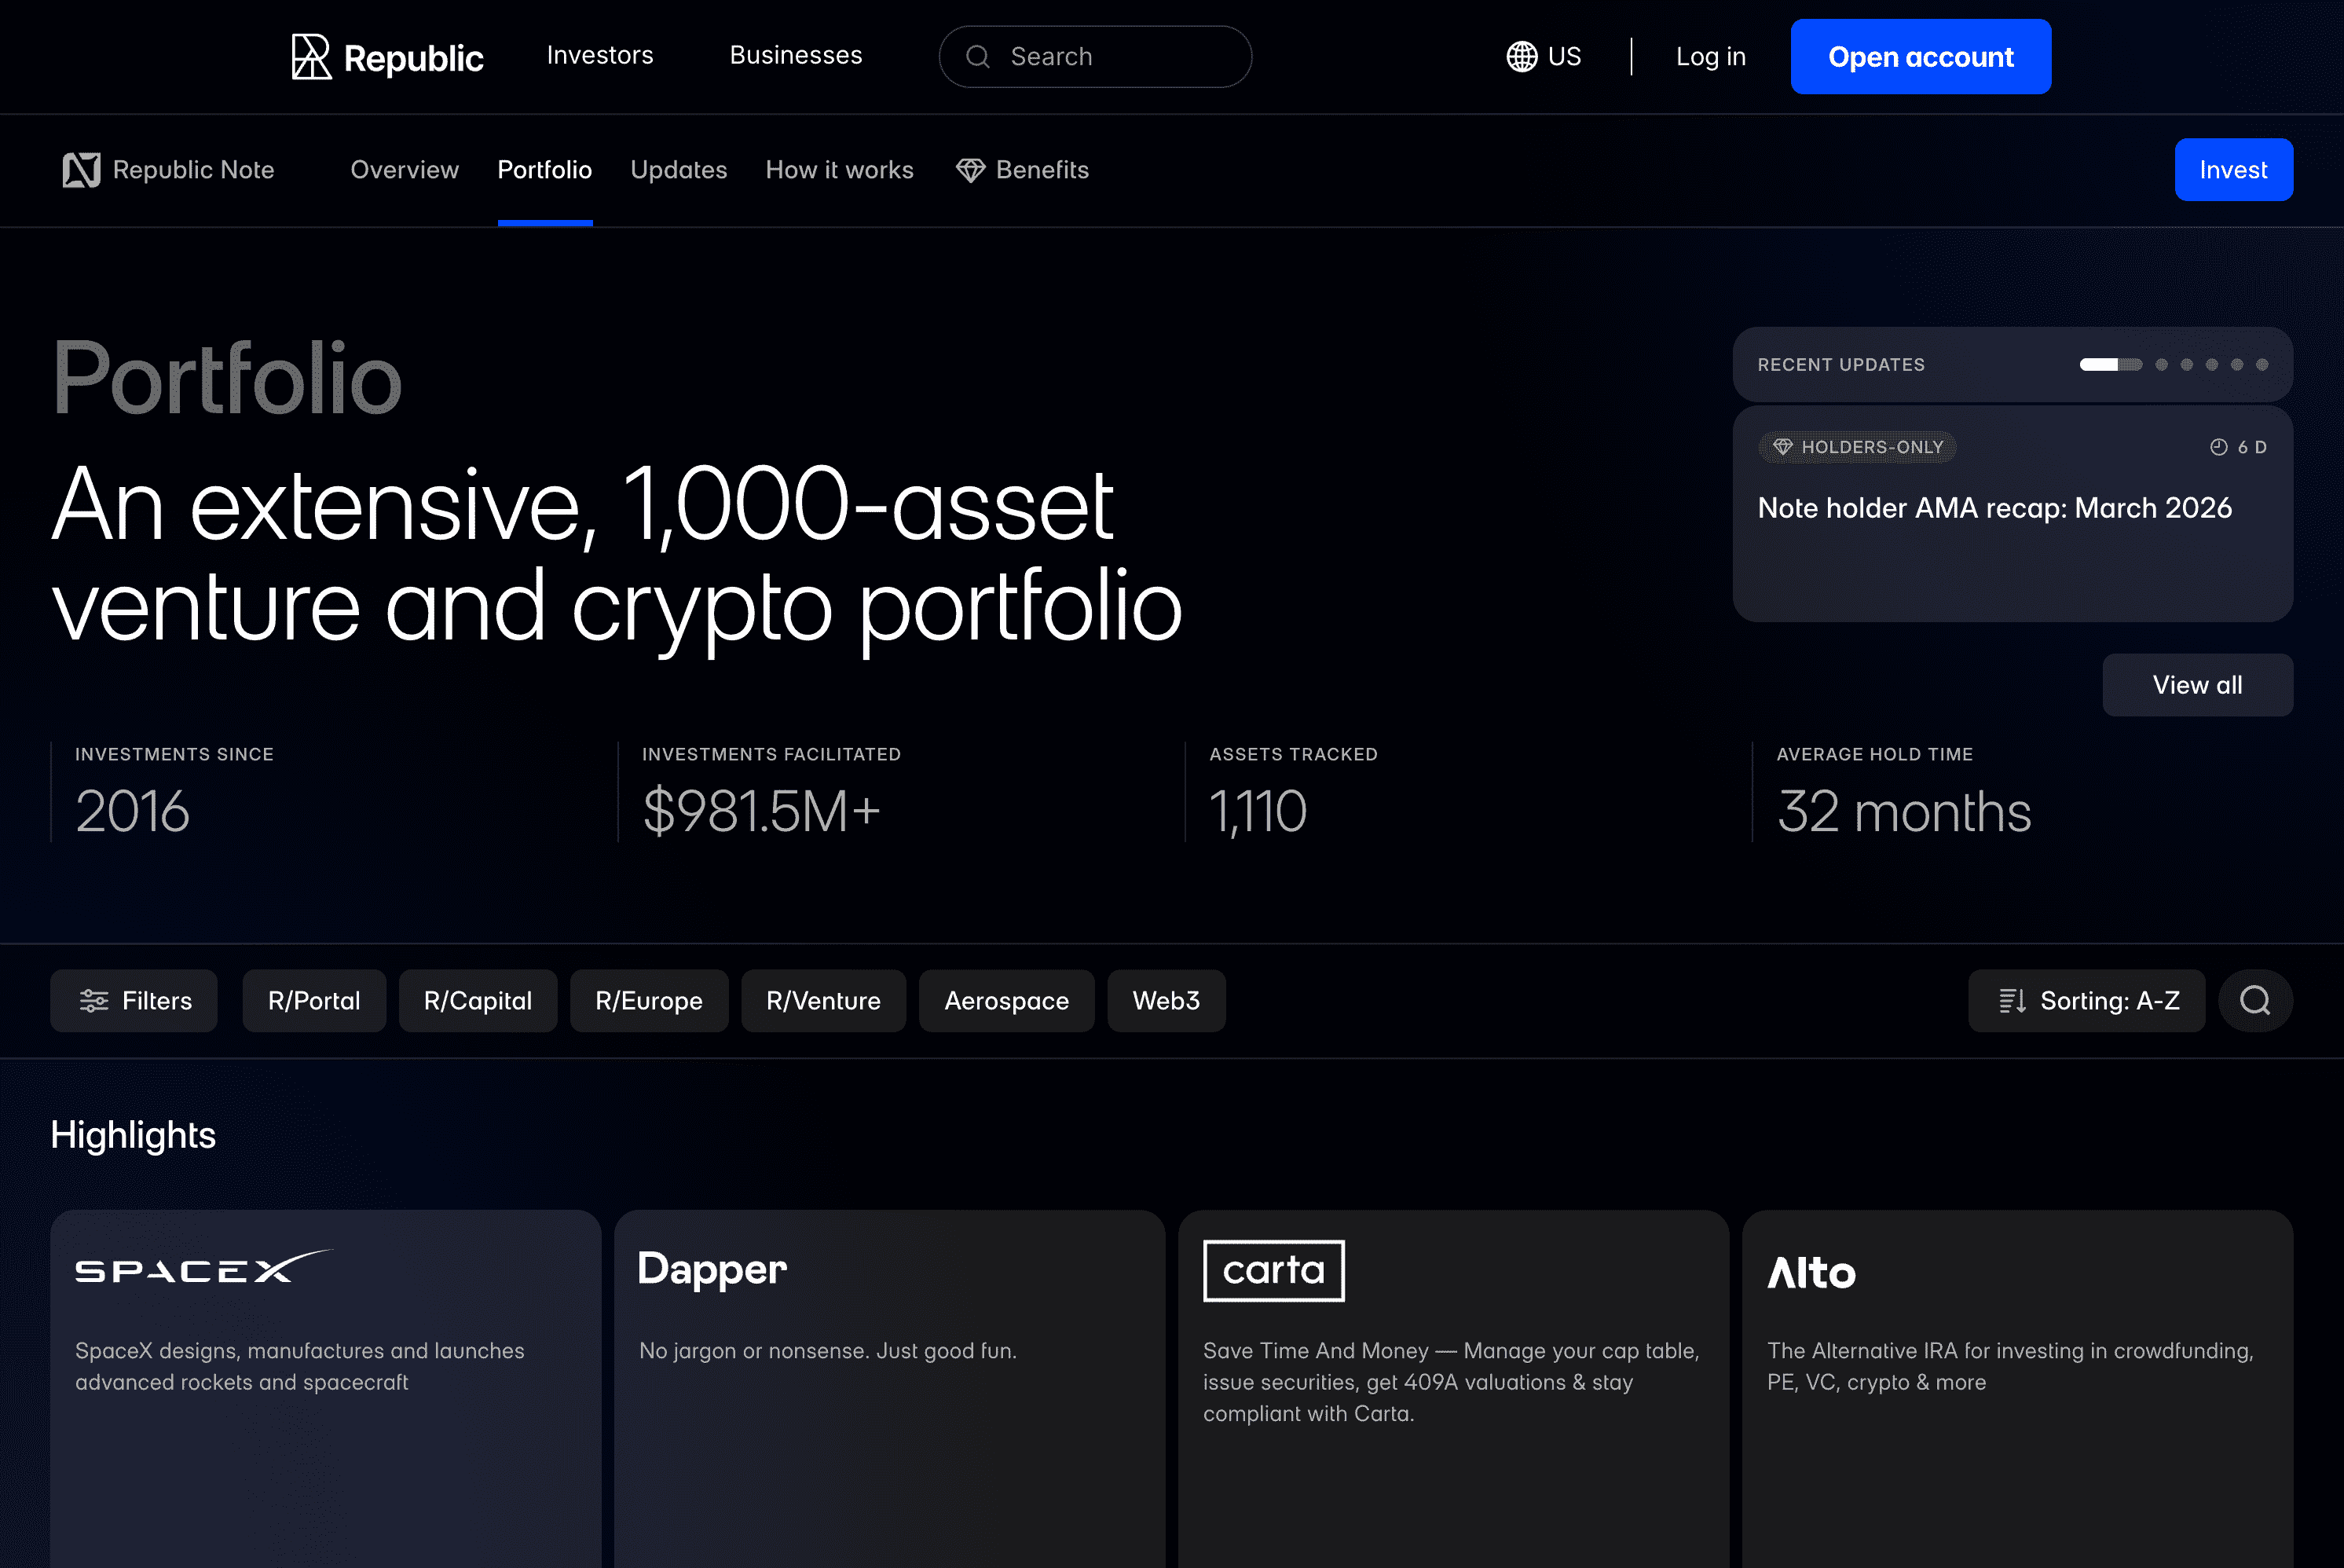
Task: Toggle the Web3 filter chip
Action: click(x=1166, y=1001)
